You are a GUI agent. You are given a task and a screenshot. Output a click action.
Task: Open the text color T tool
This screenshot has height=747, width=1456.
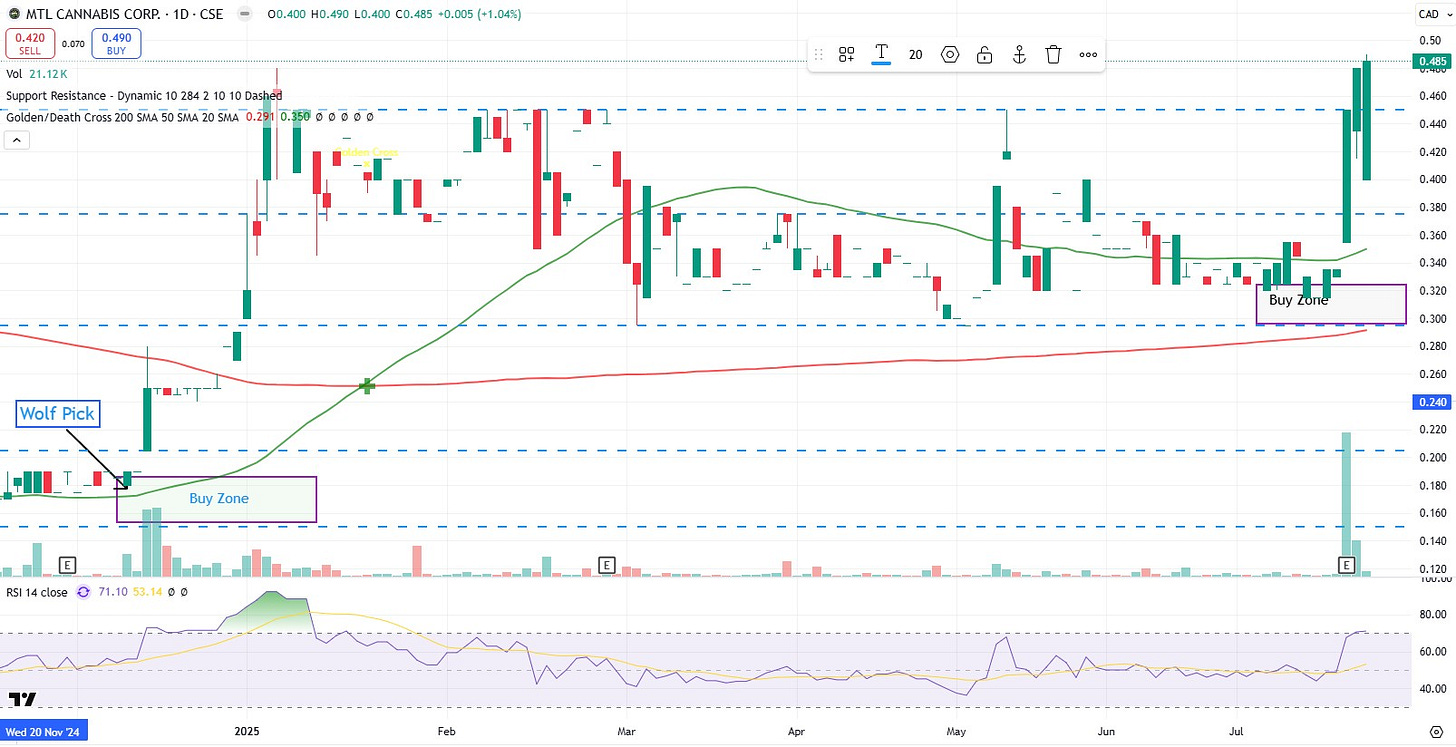pyautogui.click(x=882, y=54)
